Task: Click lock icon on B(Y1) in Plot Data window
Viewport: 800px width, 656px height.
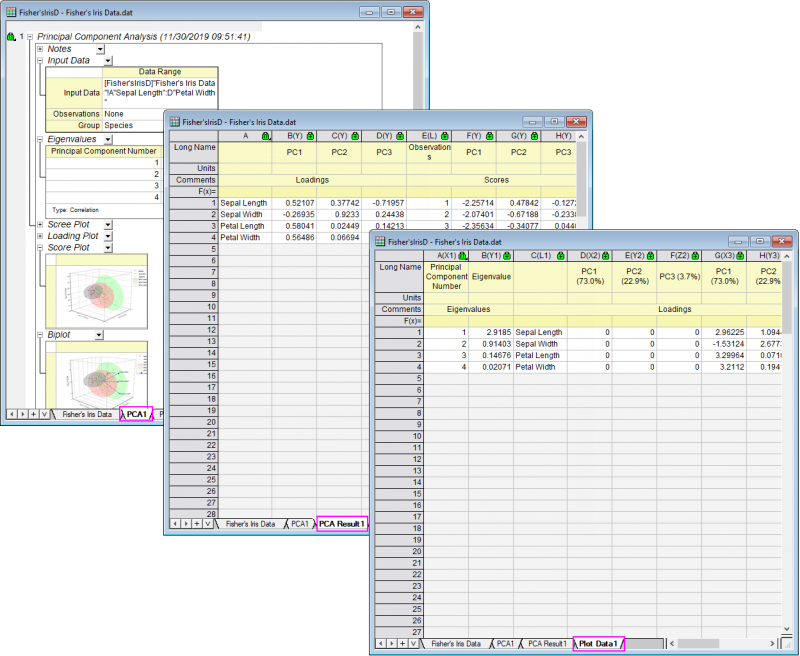Action: (x=507, y=256)
